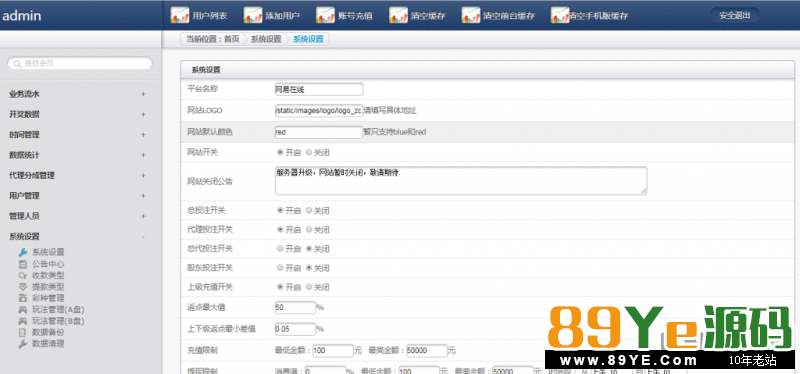Viewport: 800px width, 374px height.
Task: Click the 清空手机版缓存 toolbar icon
Action: (x=560, y=15)
